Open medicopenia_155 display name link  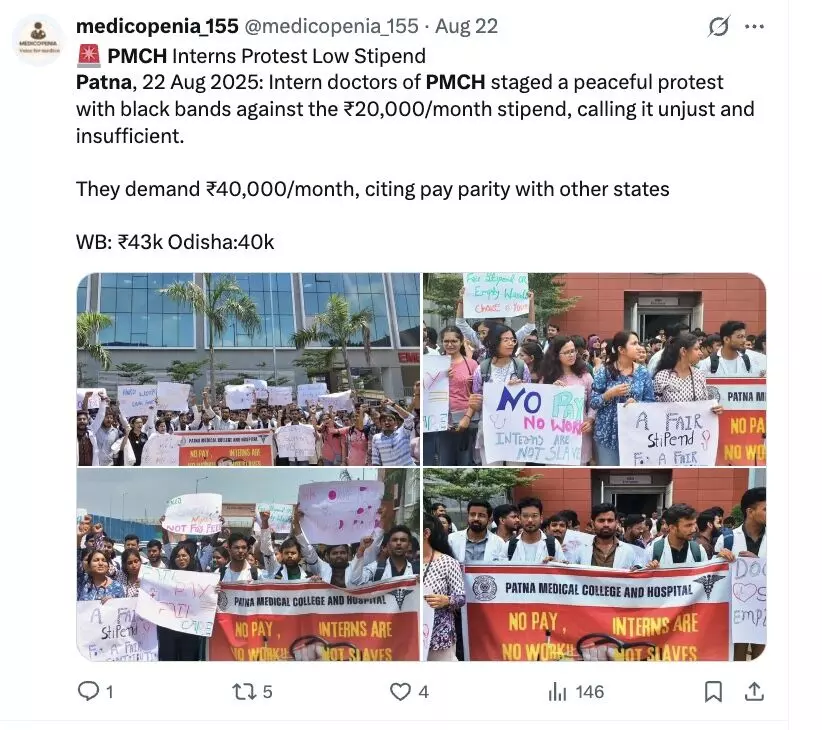(157, 26)
